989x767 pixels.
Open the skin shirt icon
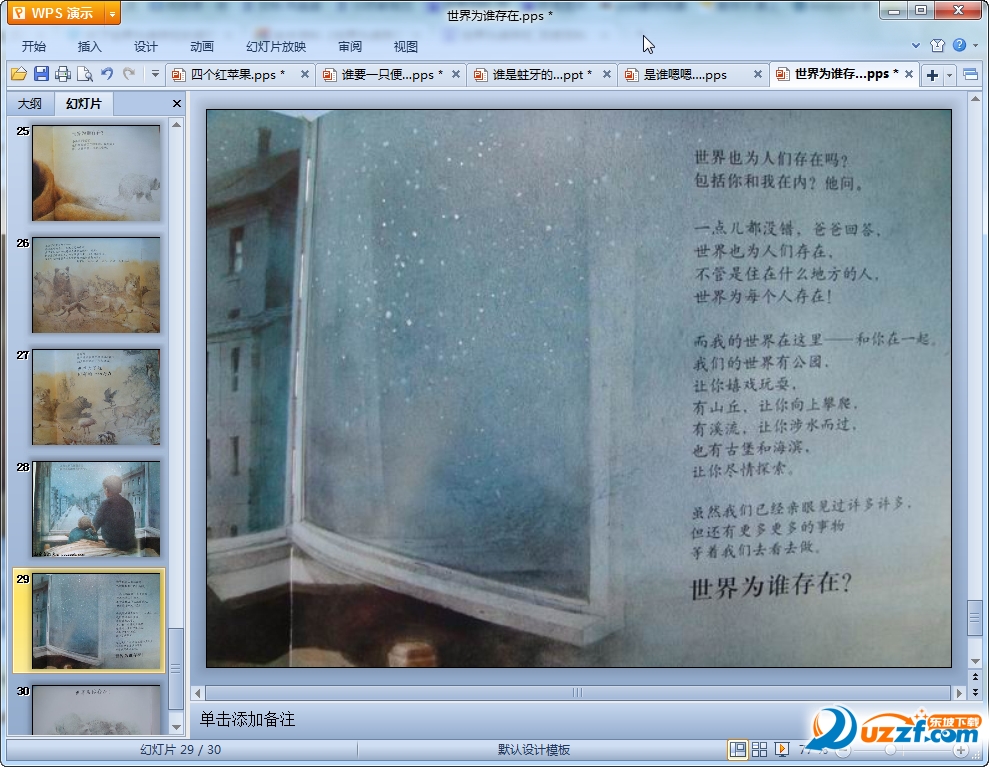click(937, 45)
